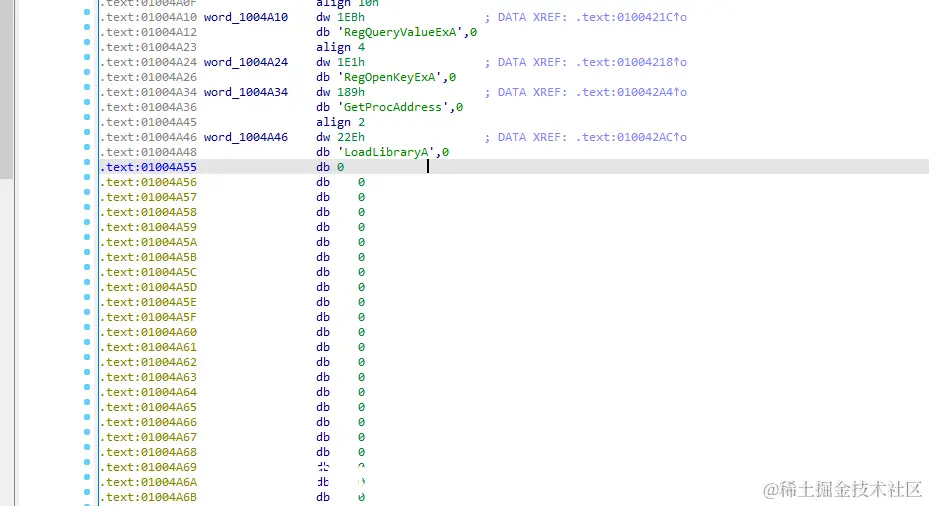Click align 2 at .text:01004A45
Screen dimensions: 929x506
tap(340, 122)
